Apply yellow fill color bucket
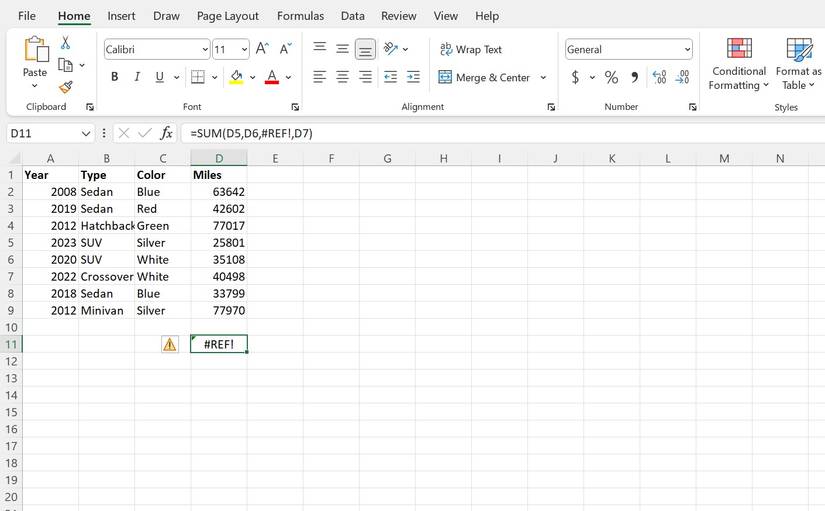The width and height of the screenshot is (825, 511). point(236,77)
